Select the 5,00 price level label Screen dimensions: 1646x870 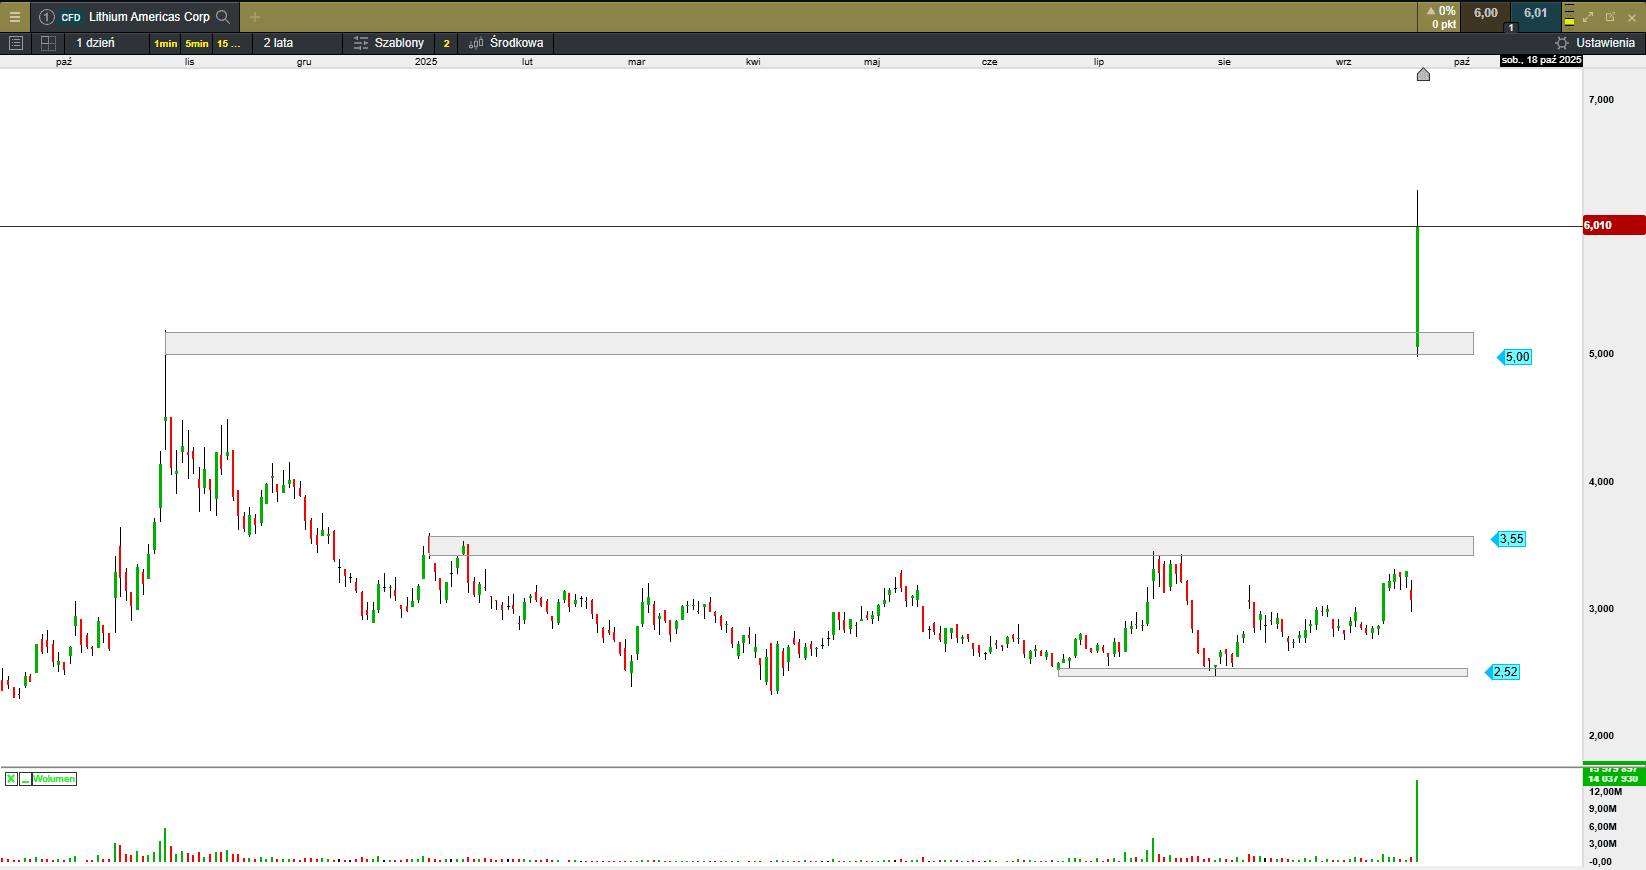pyautogui.click(x=1516, y=357)
